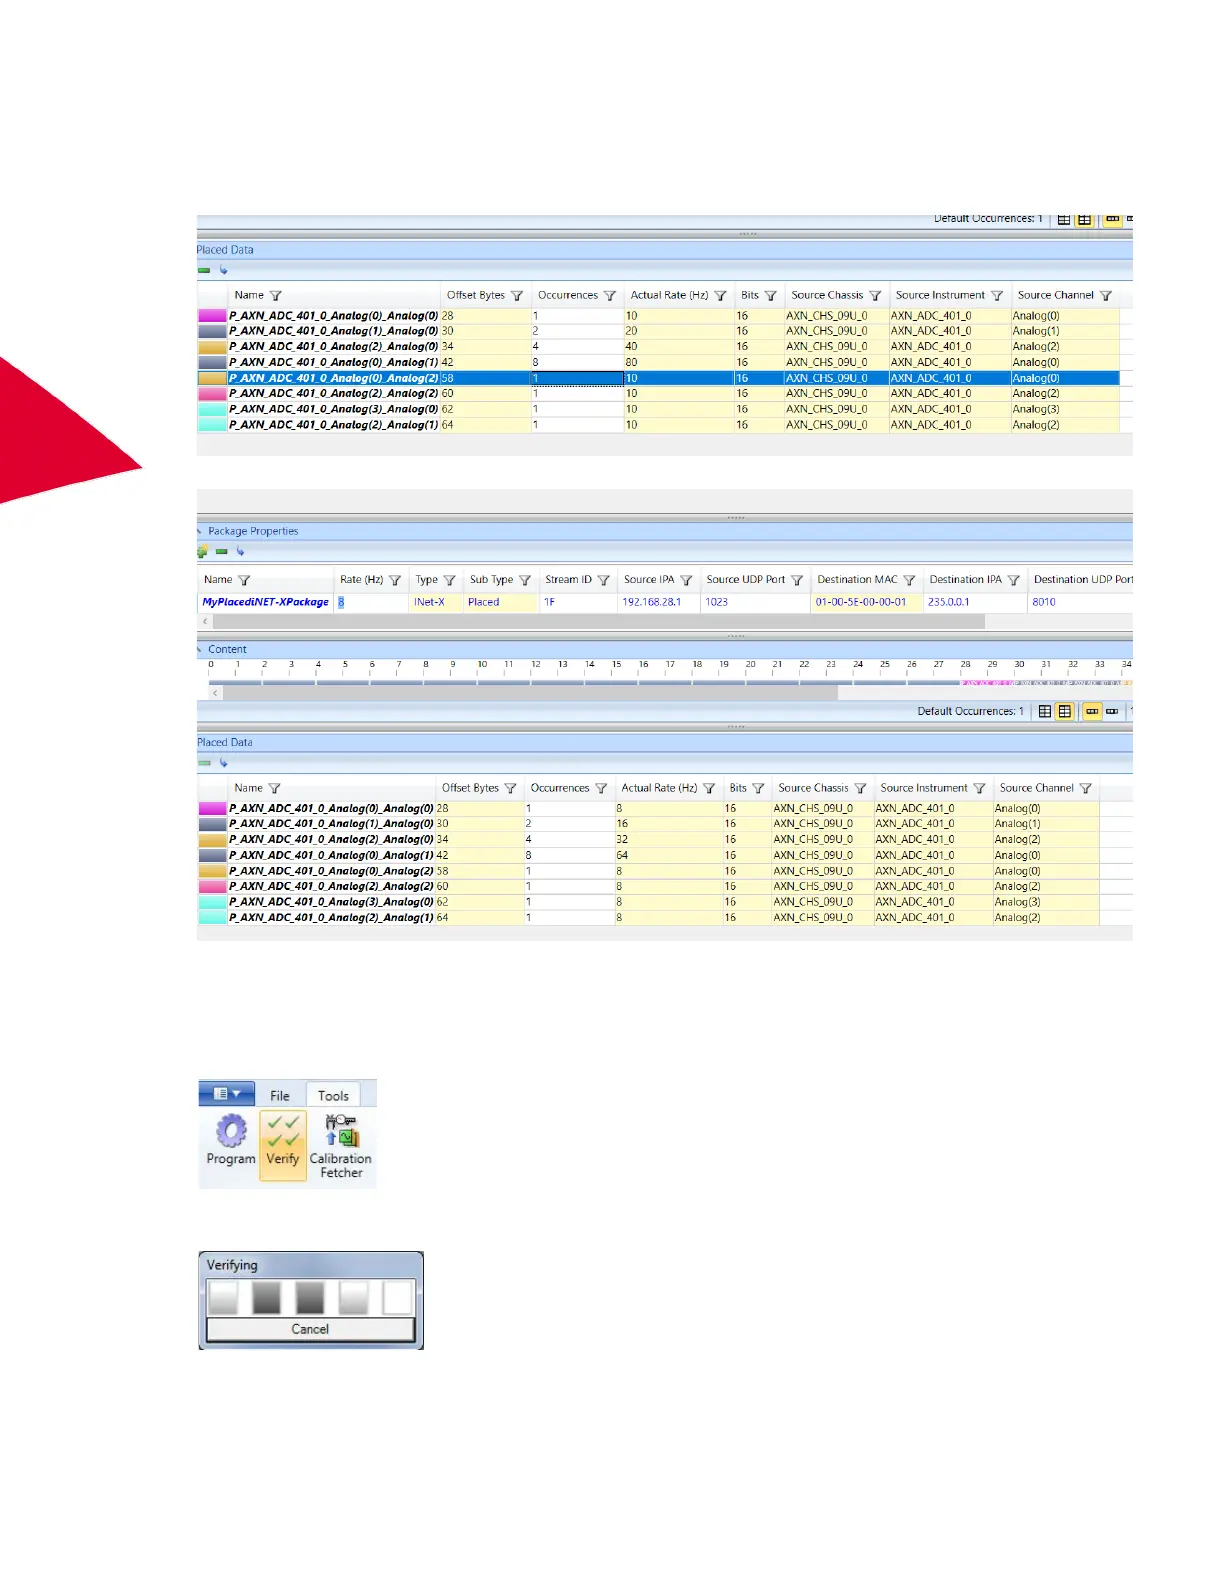Open Rate (Hz) column filter in Package Properties
The height and width of the screenshot is (1584, 1224).
[395, 581]
